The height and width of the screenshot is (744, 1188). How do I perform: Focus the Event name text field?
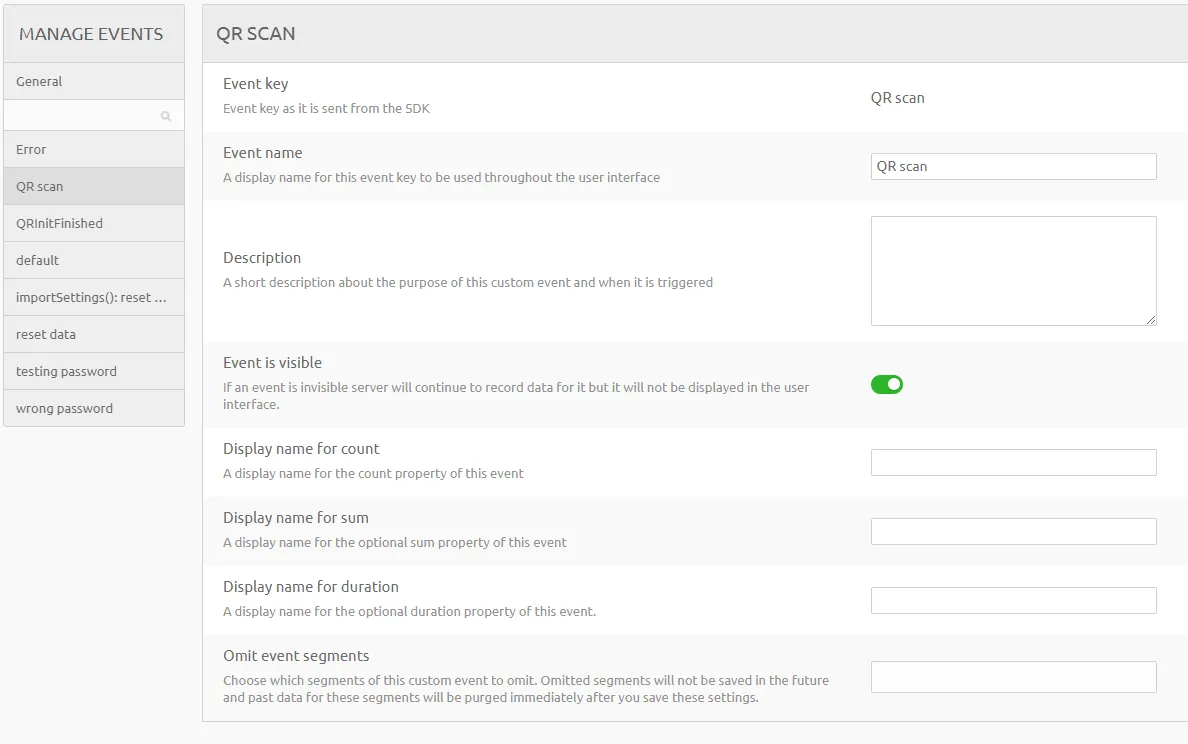pyautogui.click(x=1013, y=166)
